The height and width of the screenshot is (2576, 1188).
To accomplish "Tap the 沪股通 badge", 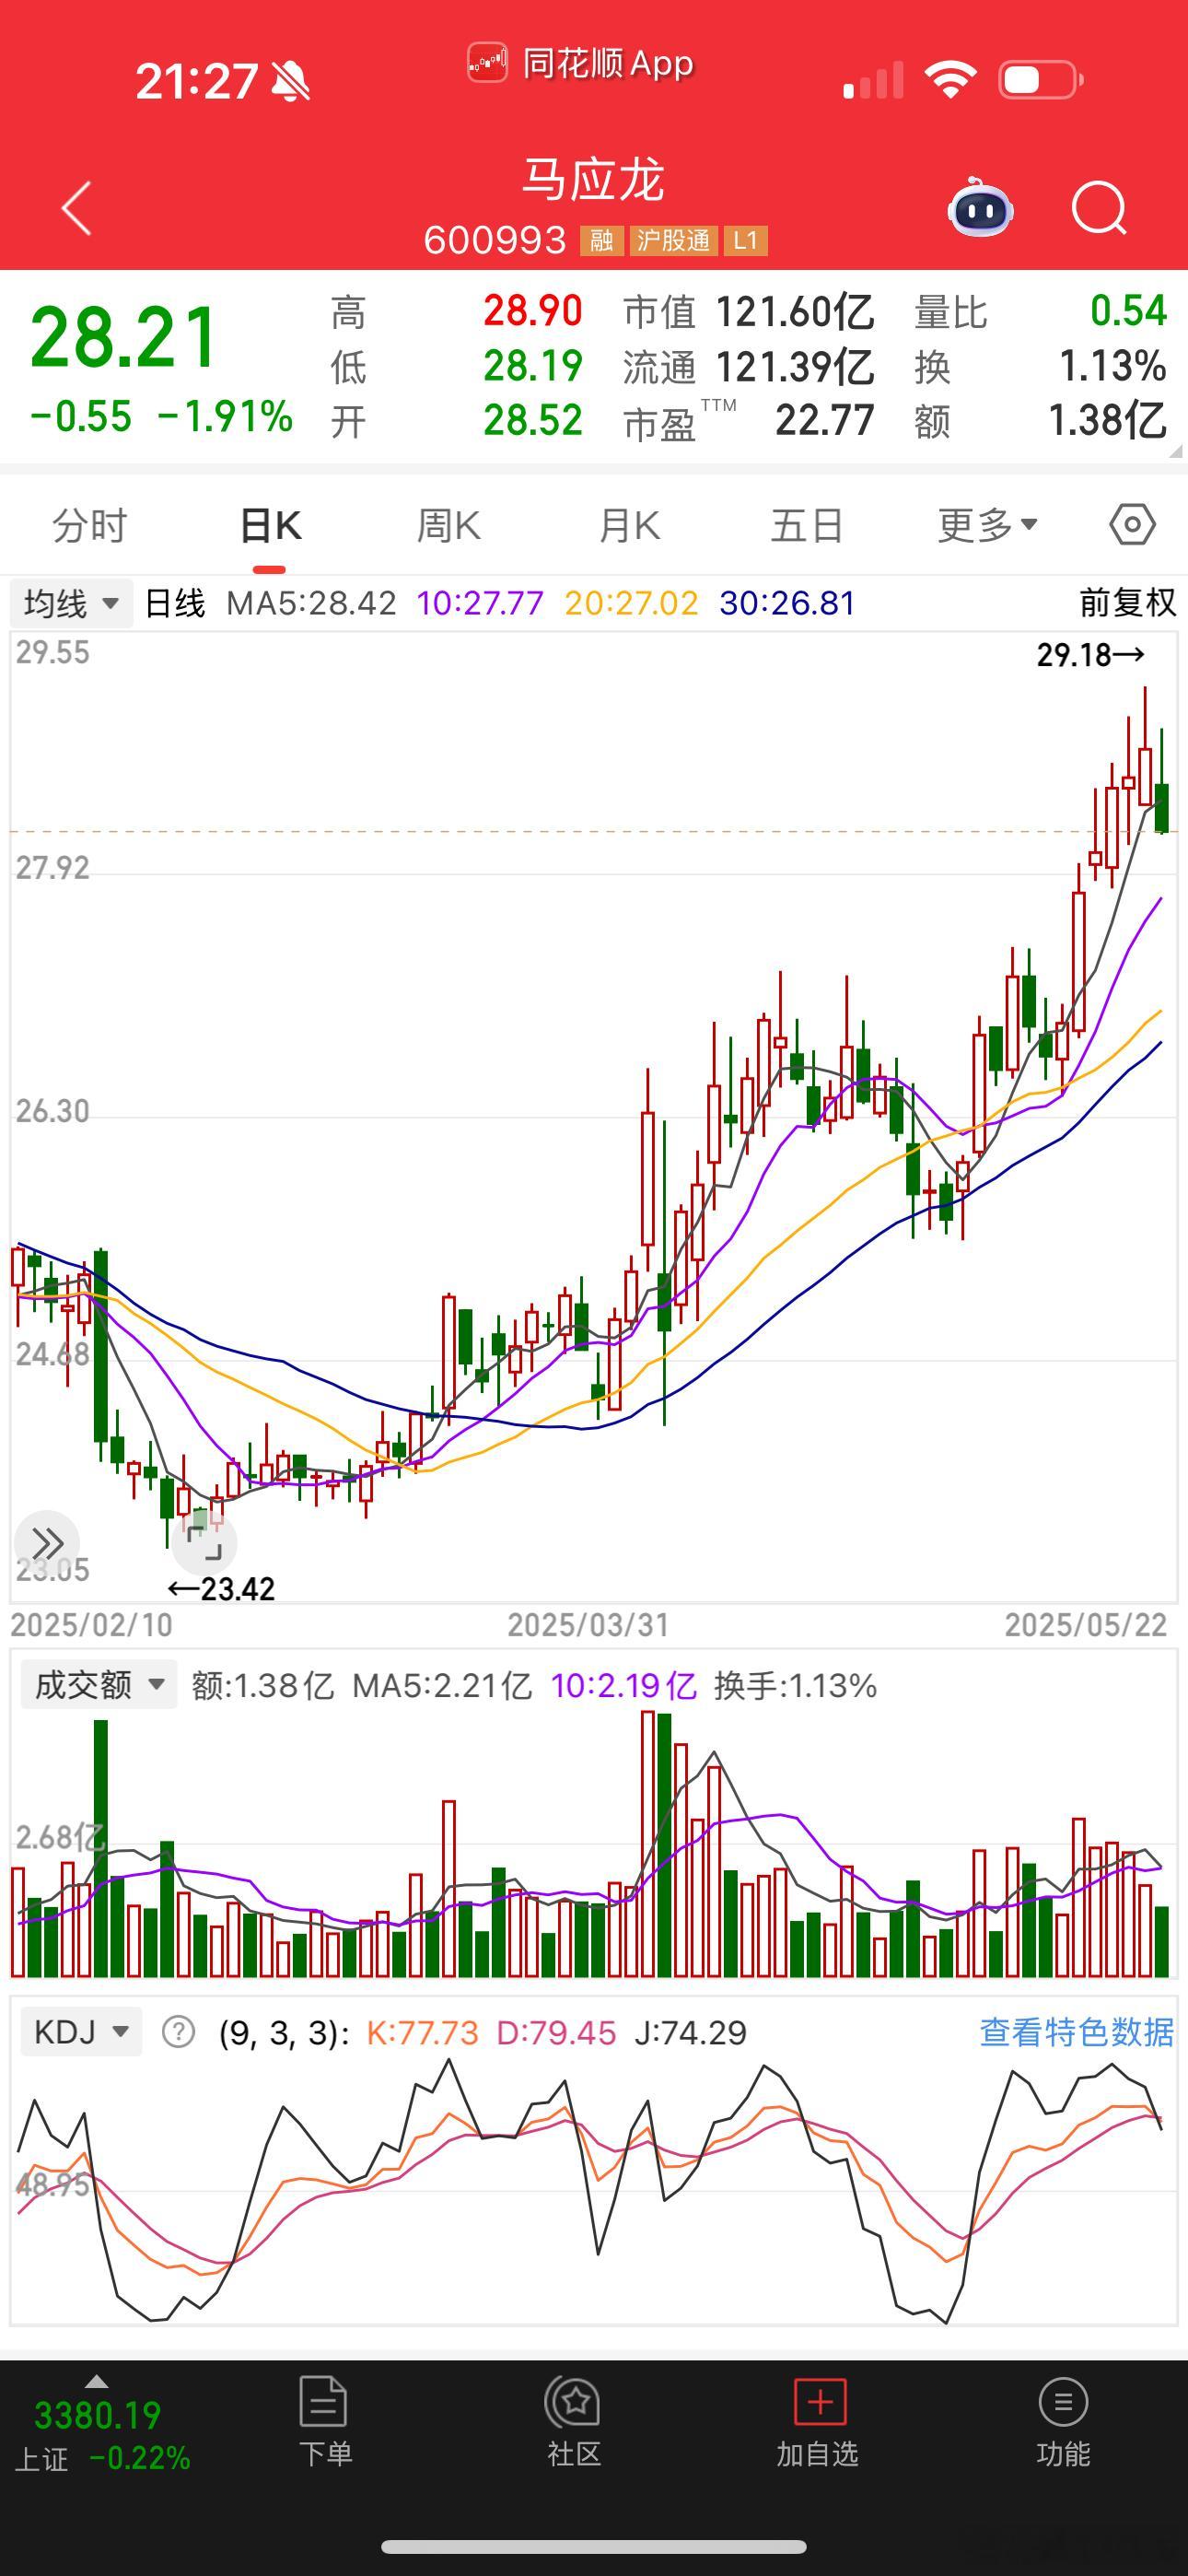I will [673, 240].
